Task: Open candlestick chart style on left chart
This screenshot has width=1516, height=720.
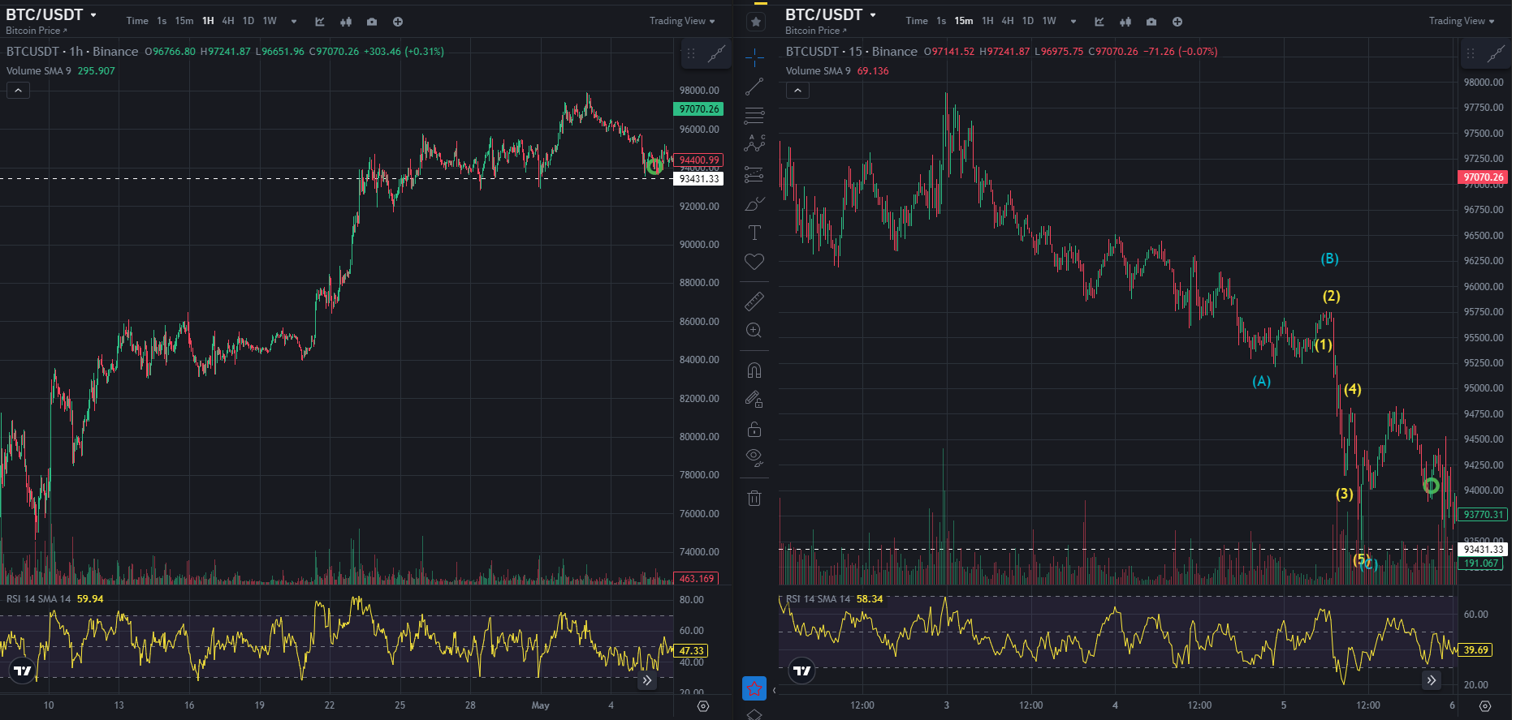Action: [x=346, y=21]
